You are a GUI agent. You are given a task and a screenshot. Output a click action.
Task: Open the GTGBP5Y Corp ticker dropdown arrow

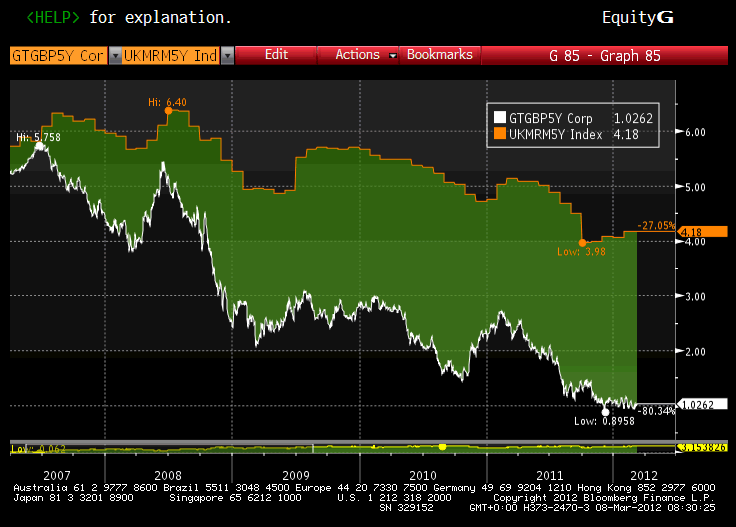[114, 56]
